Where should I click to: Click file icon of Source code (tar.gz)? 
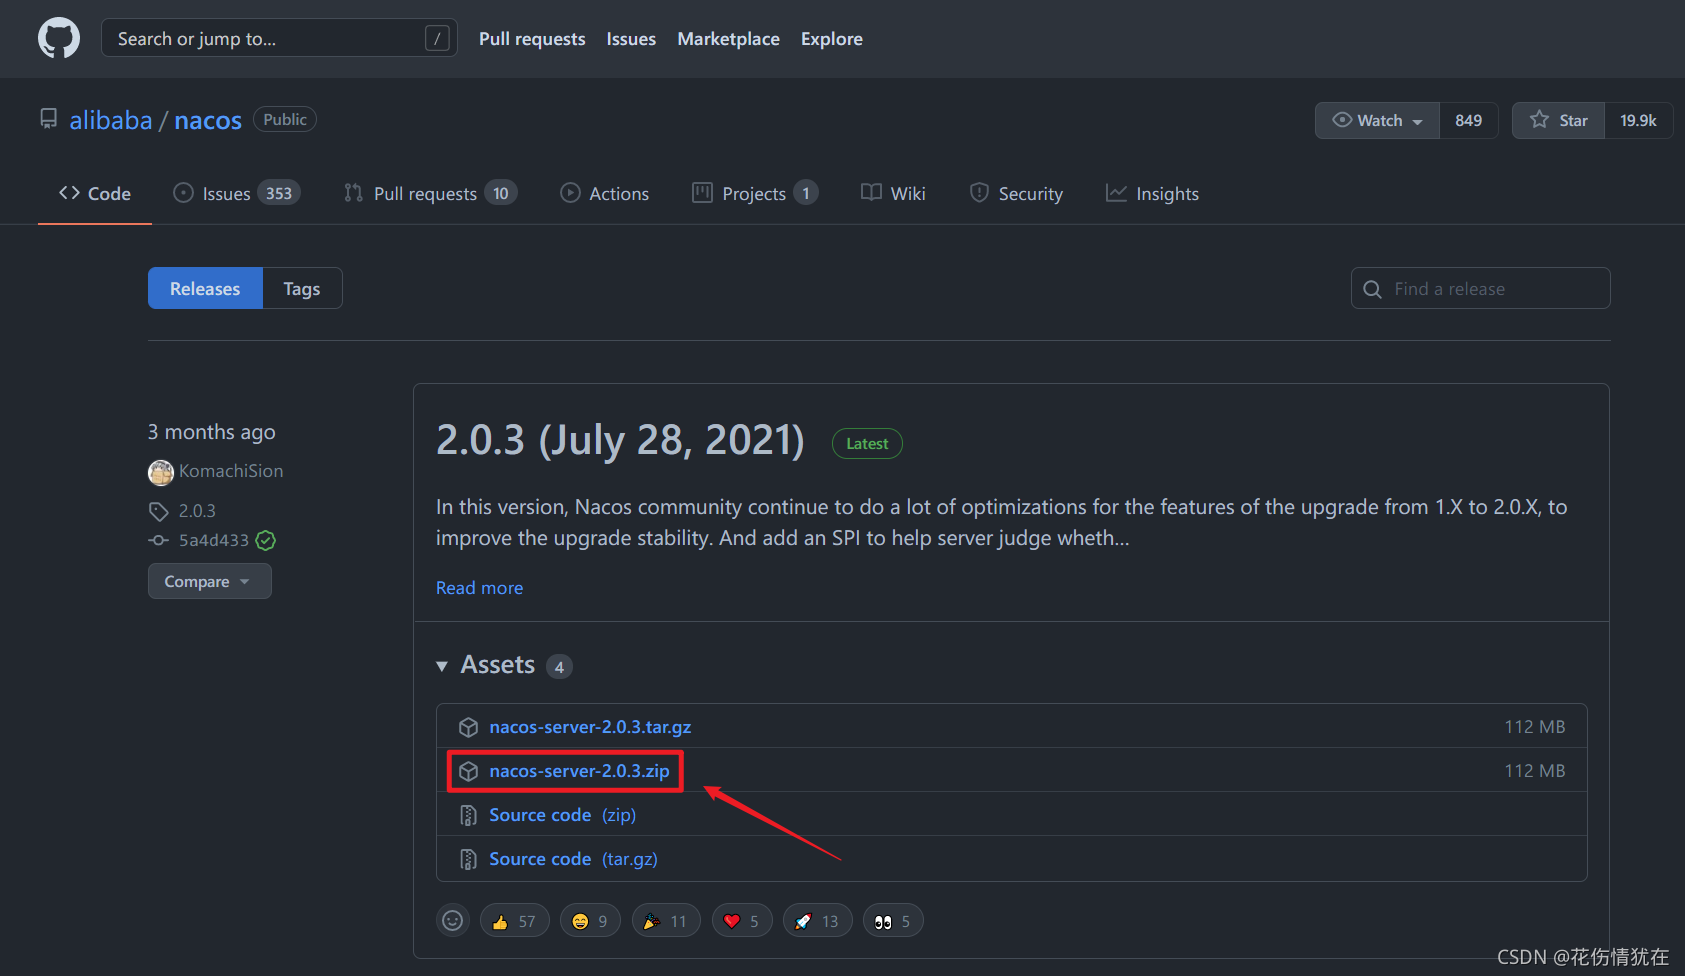point(468,859)
